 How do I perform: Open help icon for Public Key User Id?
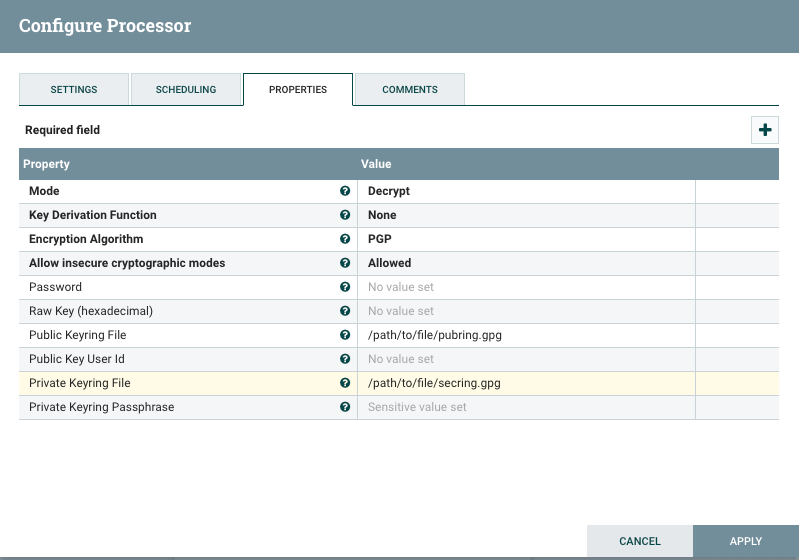click(x=345, y=359)
